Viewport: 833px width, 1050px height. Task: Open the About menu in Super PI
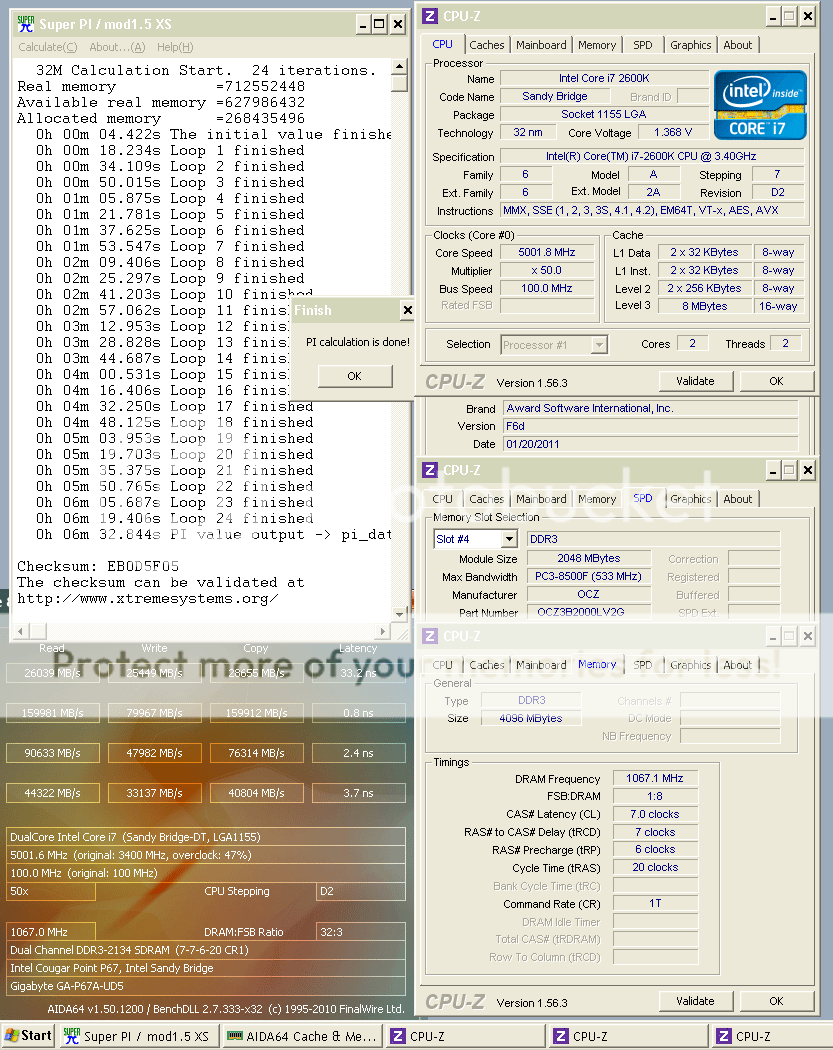coord(117,47)
